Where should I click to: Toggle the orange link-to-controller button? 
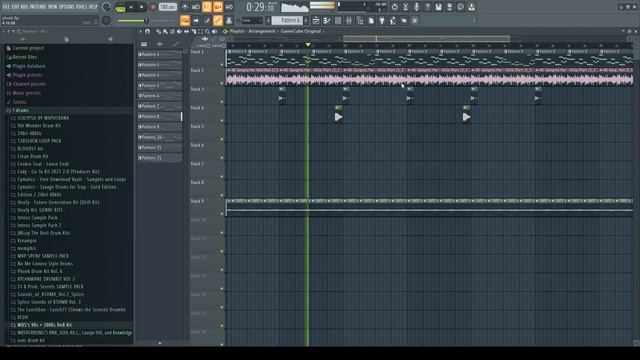point(218,20)
